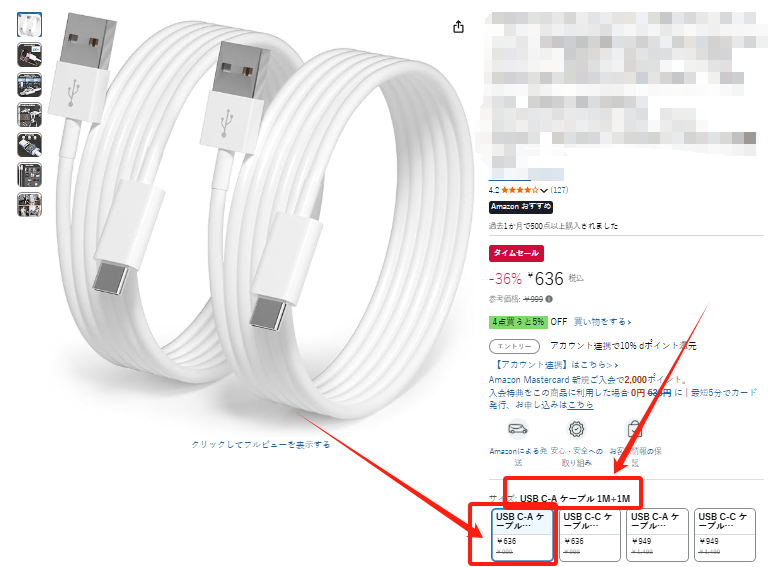Select the seventh product thumbnail
The height and width of the screenshot is (567, 776).
point(30,205)
